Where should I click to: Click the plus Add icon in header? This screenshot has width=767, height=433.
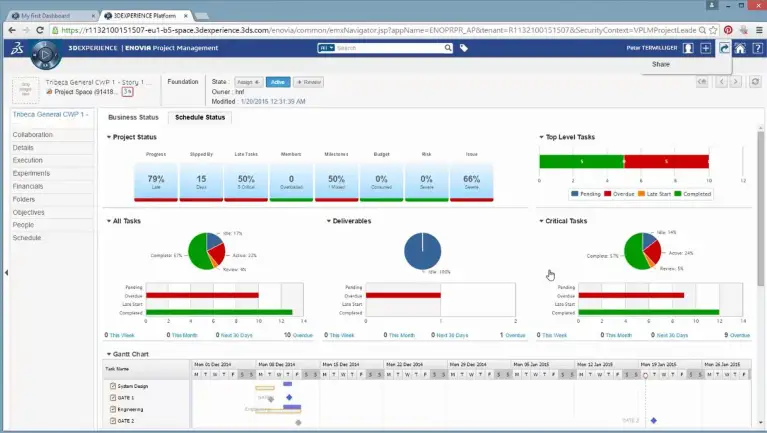pos(705,48)
